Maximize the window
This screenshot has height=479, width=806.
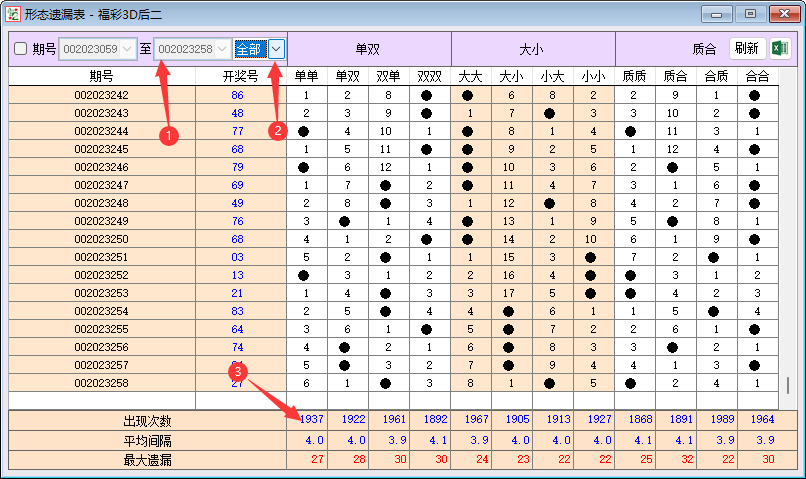[x=750, y=14]
